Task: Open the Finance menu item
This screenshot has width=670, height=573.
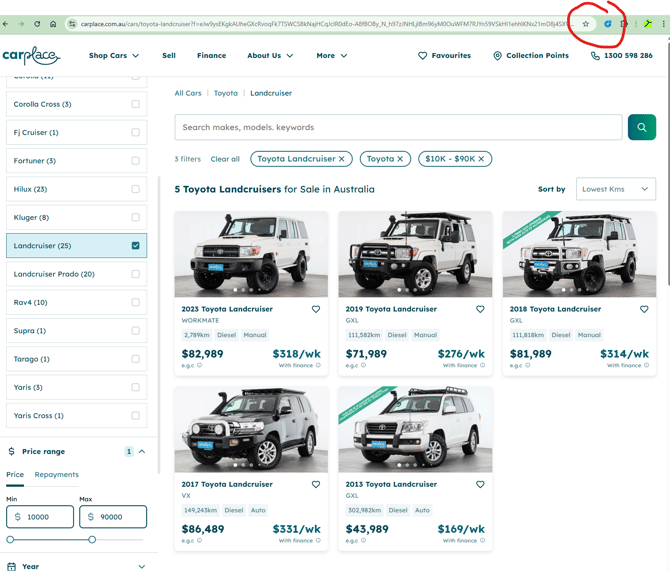Action: (211, 56)
